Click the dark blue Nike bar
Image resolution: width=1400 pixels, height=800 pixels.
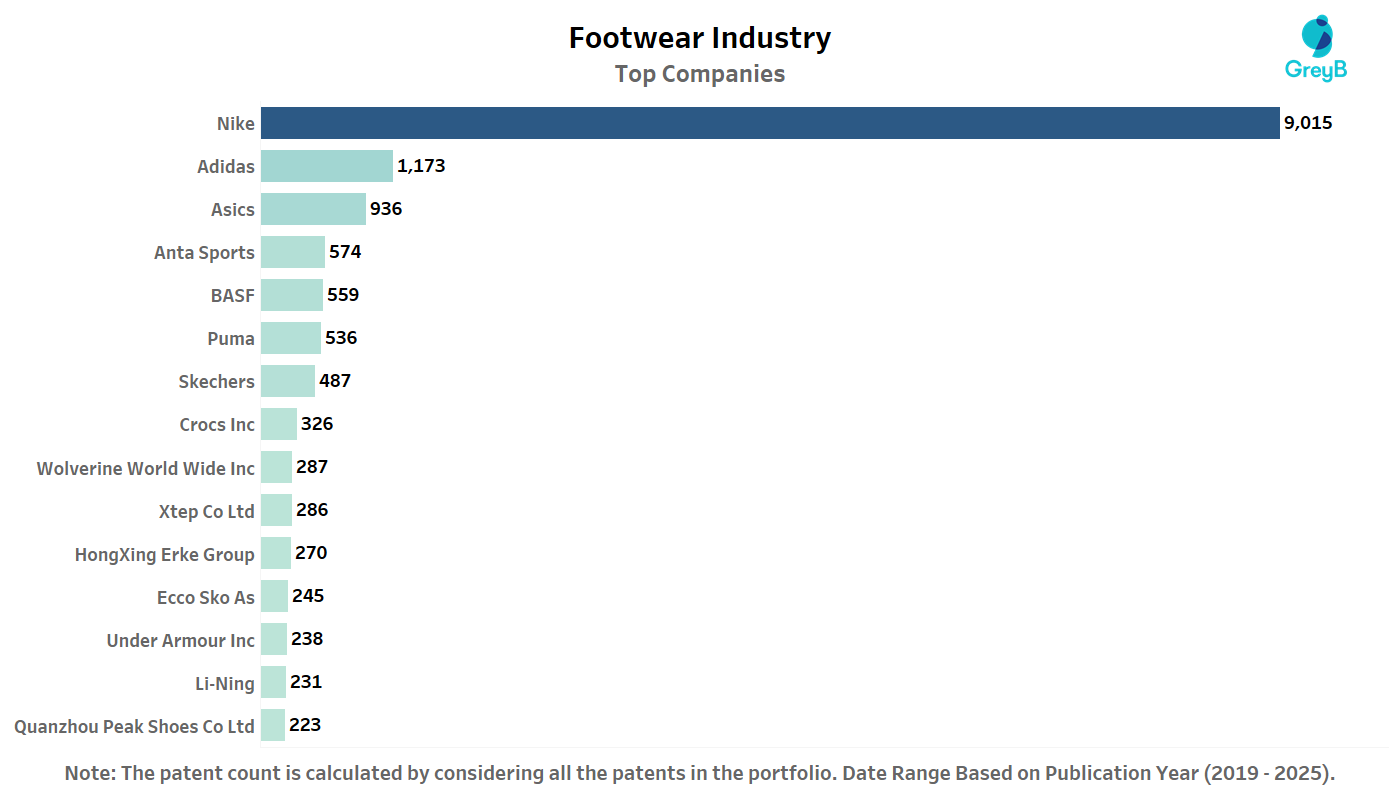click(x=770, y=123)
